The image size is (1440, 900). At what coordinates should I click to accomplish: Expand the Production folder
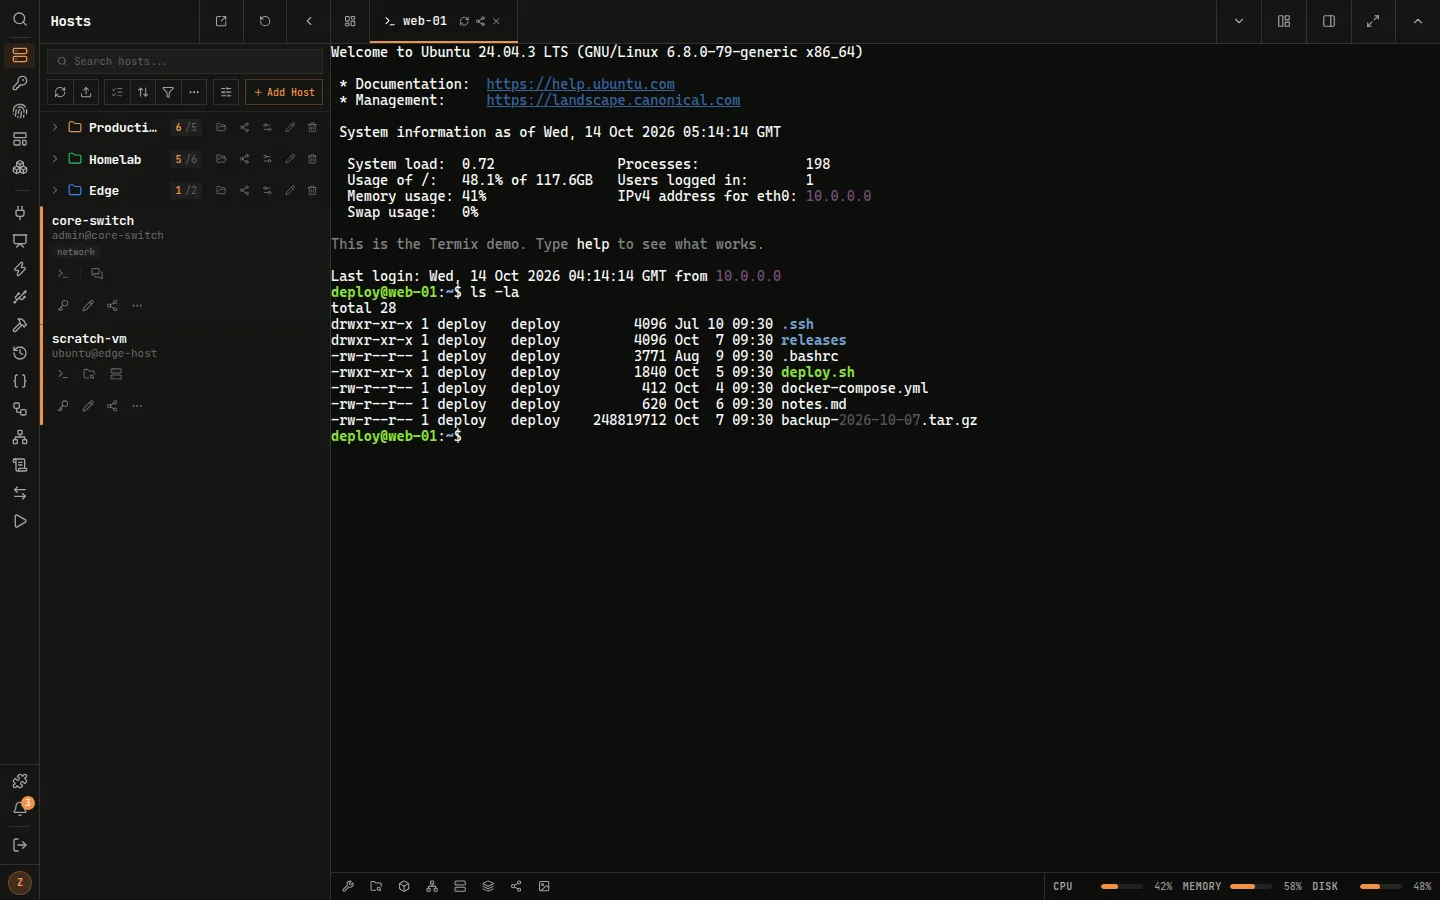point(55,127)
